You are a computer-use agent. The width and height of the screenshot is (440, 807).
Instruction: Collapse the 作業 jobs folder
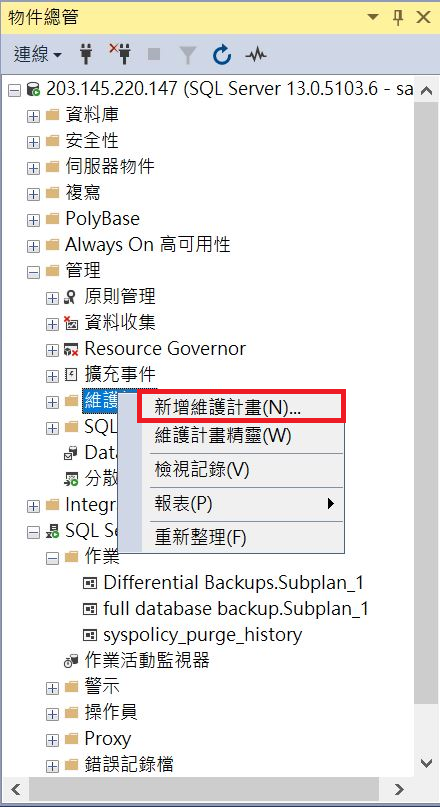pyautogui.click(x=52, y=558)
